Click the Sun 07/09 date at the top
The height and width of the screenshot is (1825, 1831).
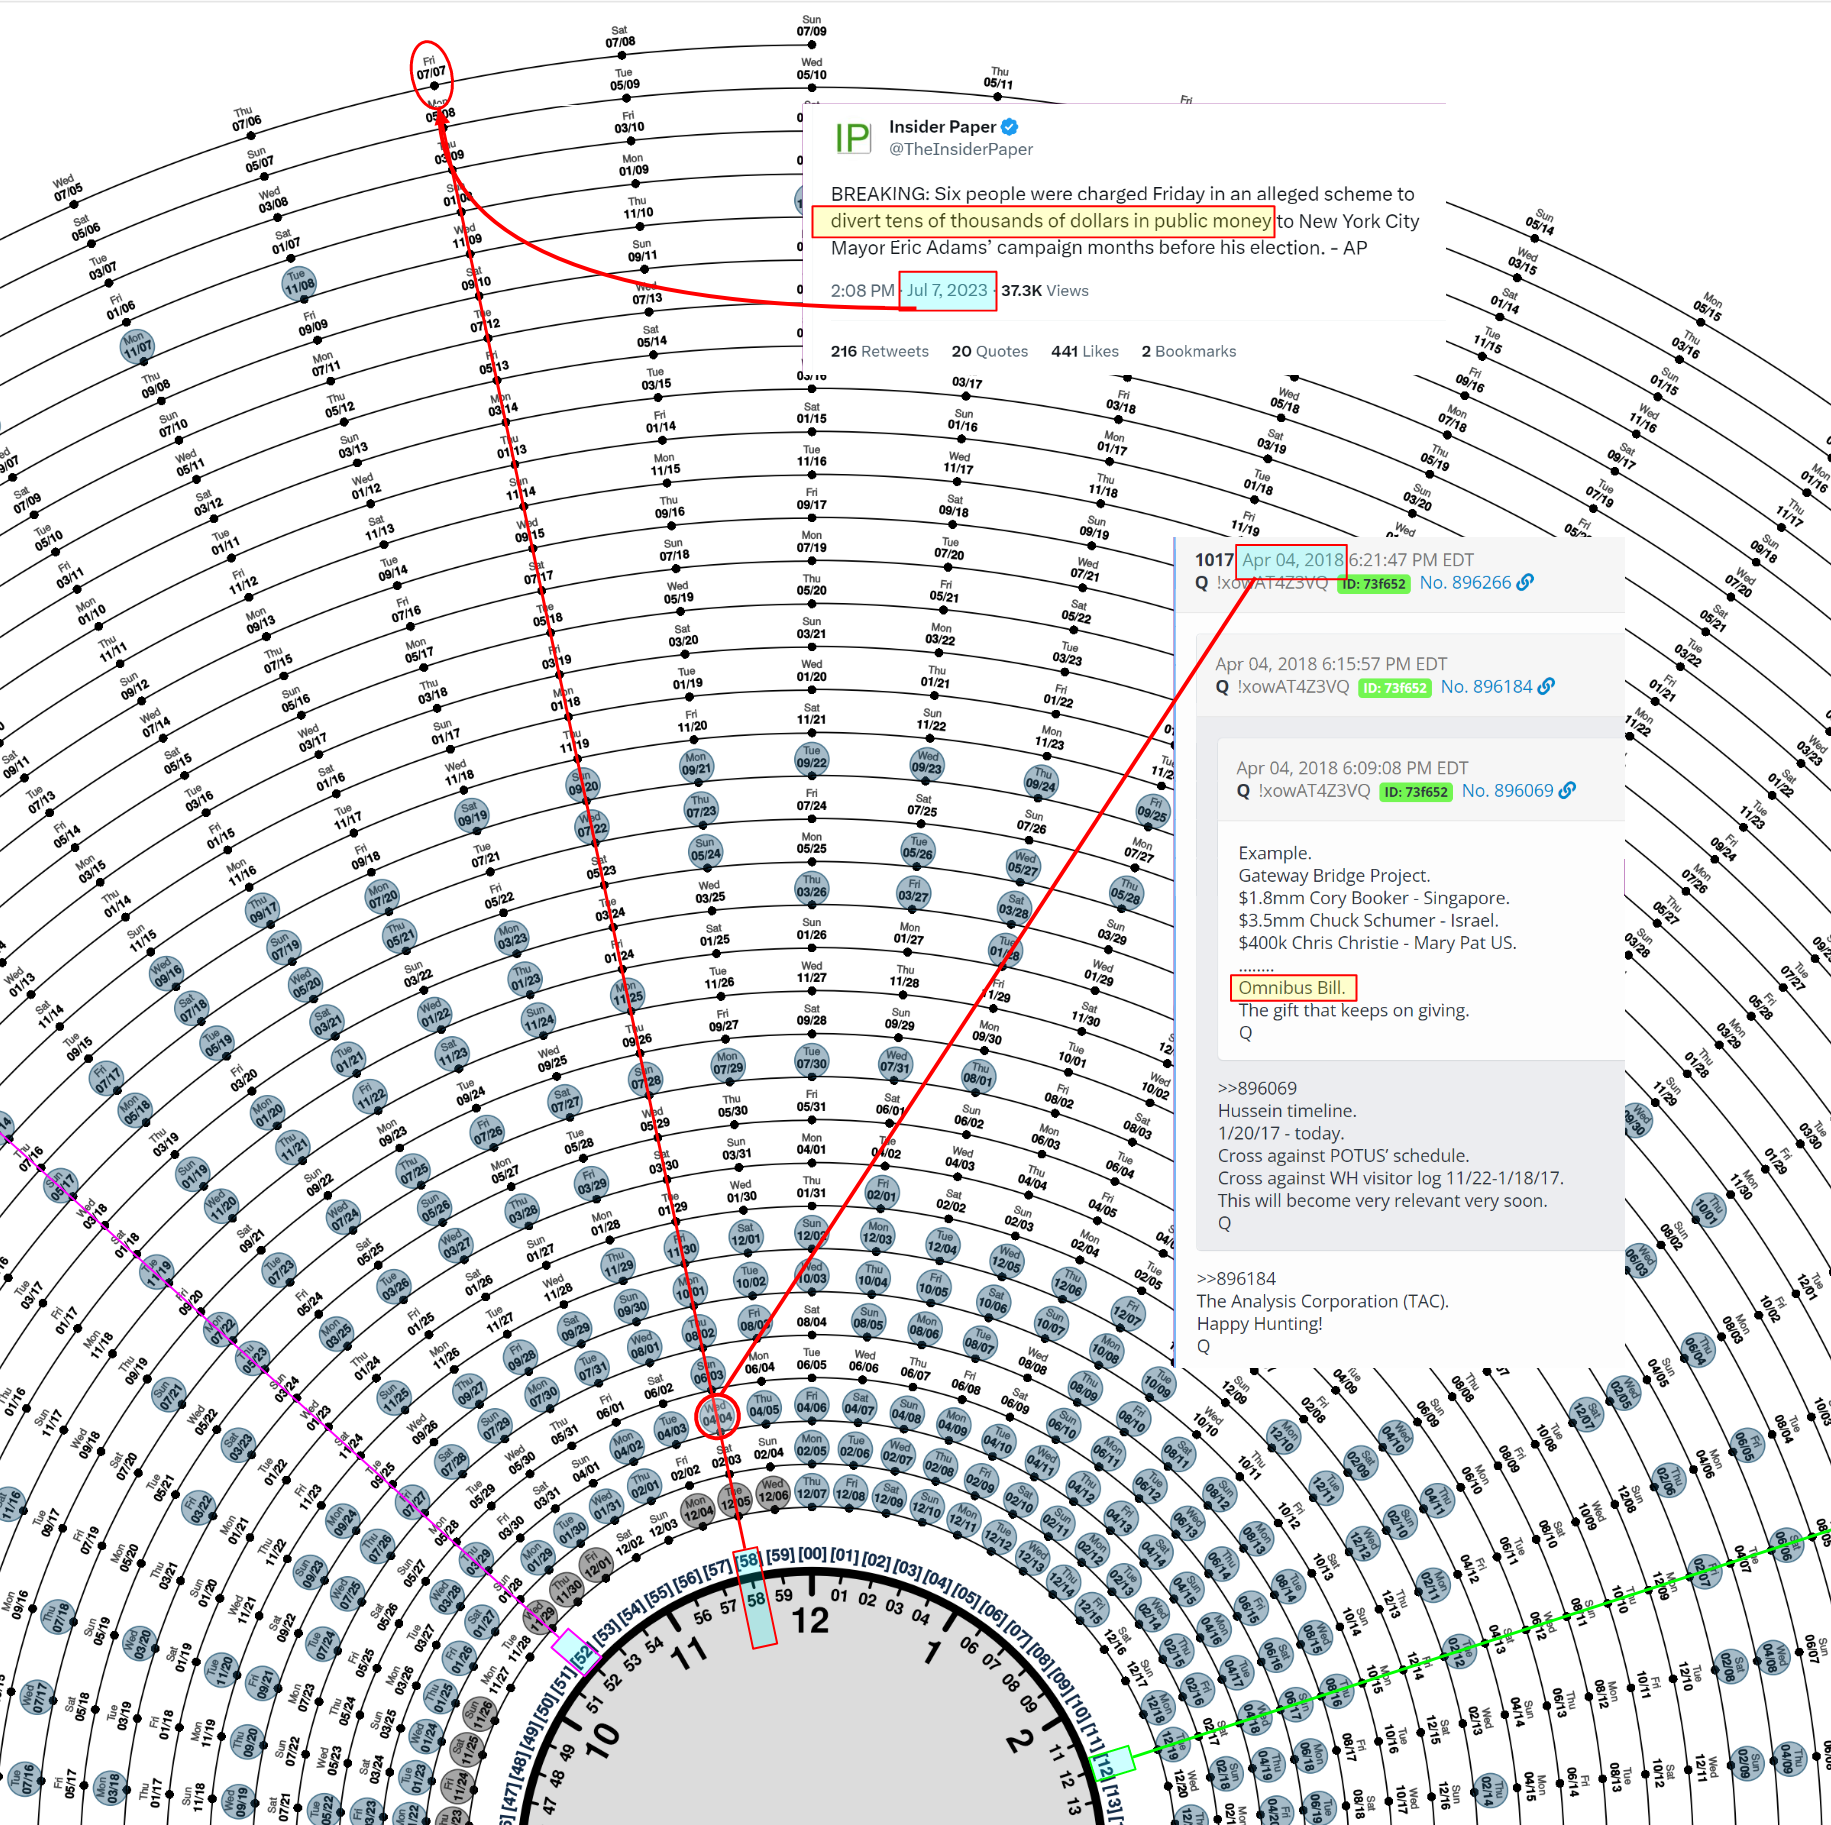pos(811,26)
